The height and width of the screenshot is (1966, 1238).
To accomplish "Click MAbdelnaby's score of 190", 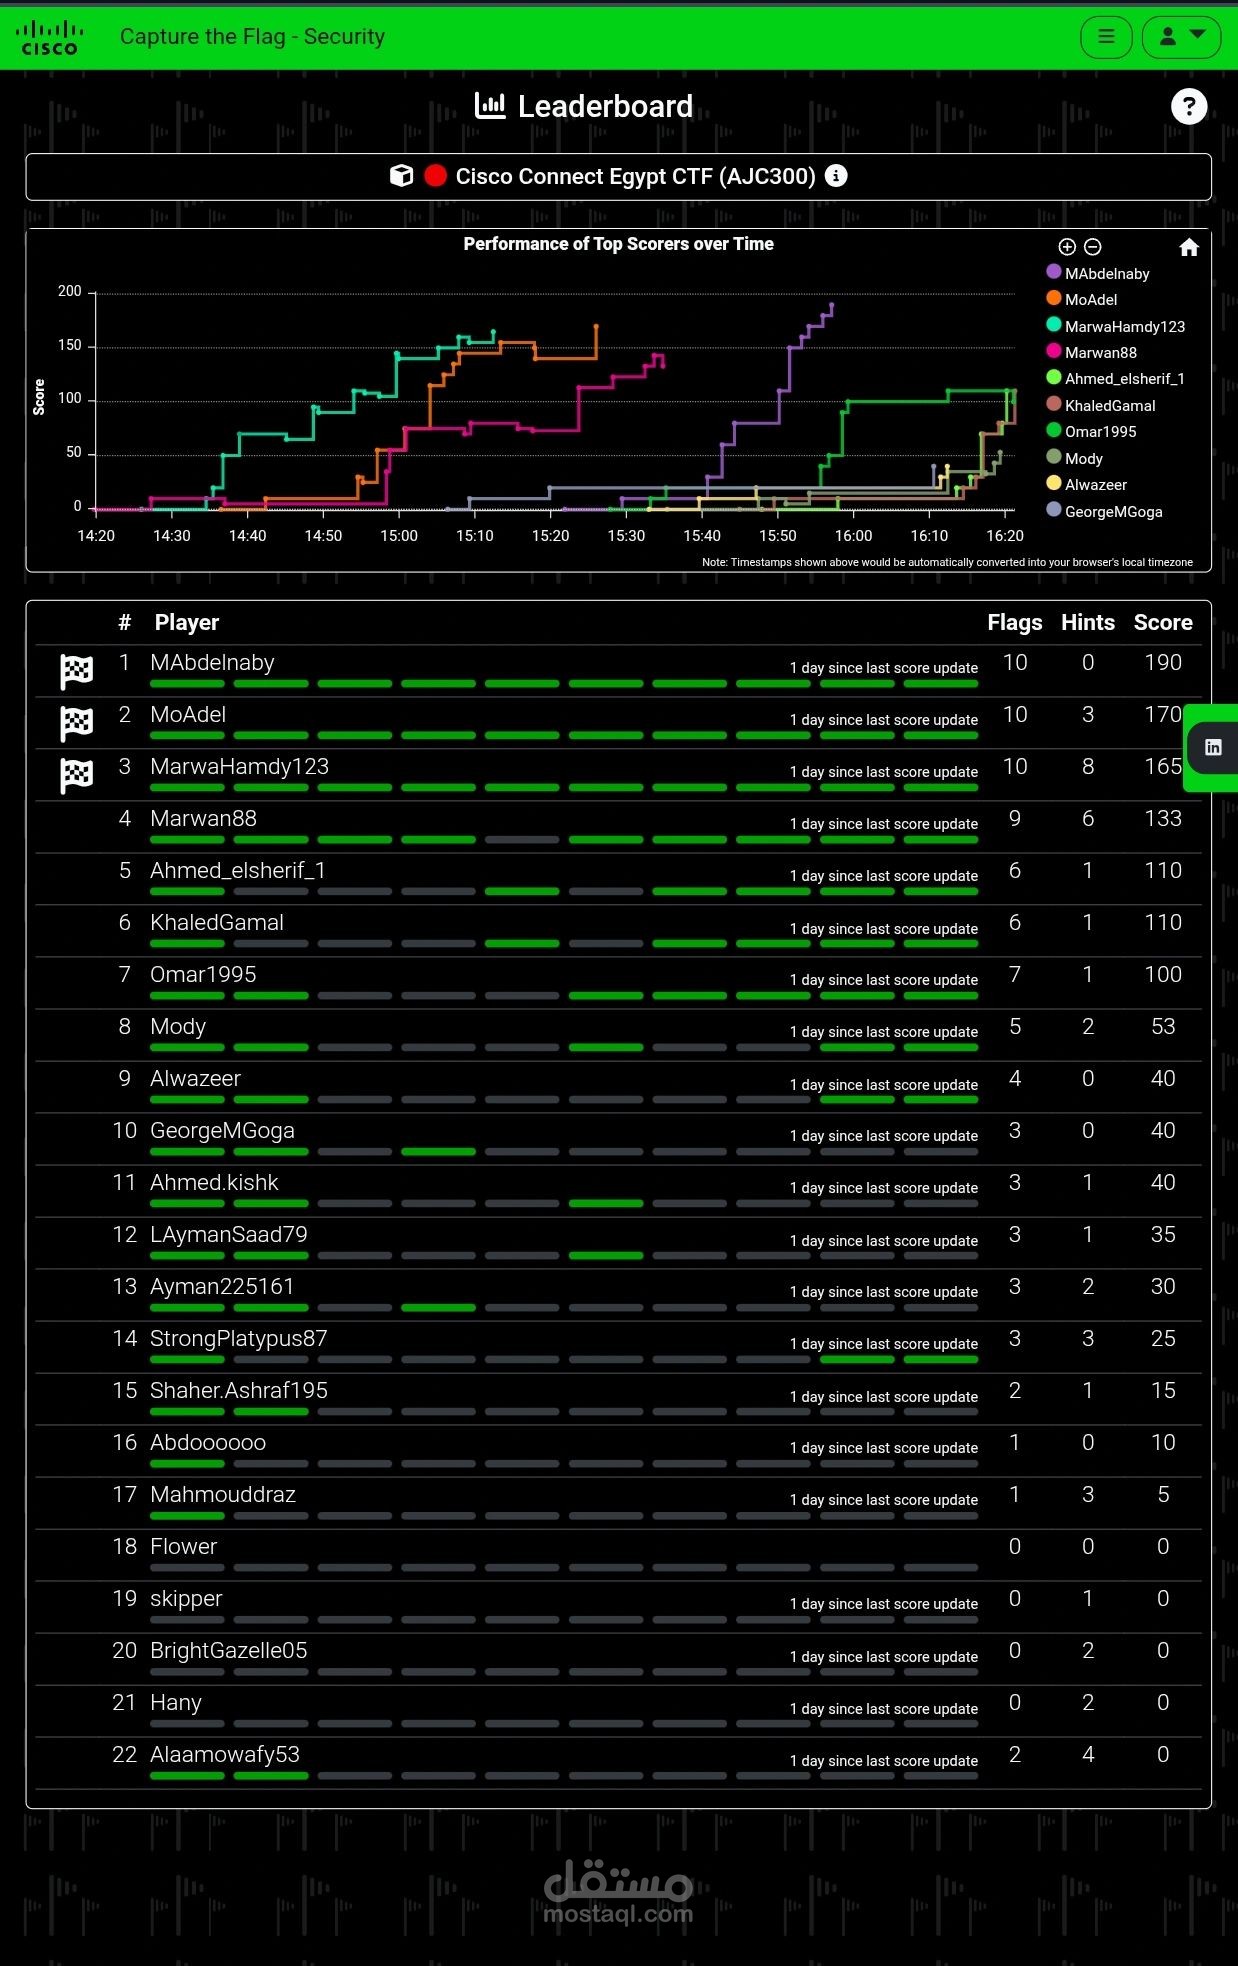I will coord(1163,663).
